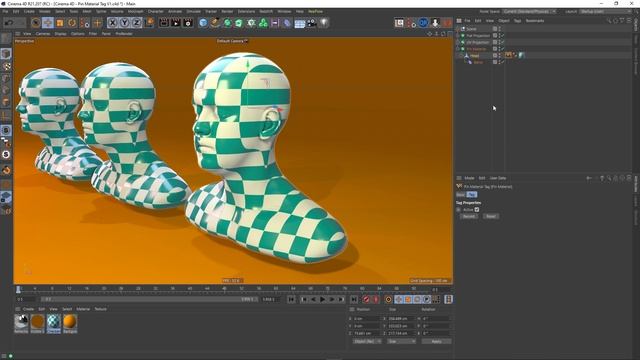Image resolution: width=640 pixels, height=360 pixels.
Task: Activate the Scale tool
Action: click(60, 23)
